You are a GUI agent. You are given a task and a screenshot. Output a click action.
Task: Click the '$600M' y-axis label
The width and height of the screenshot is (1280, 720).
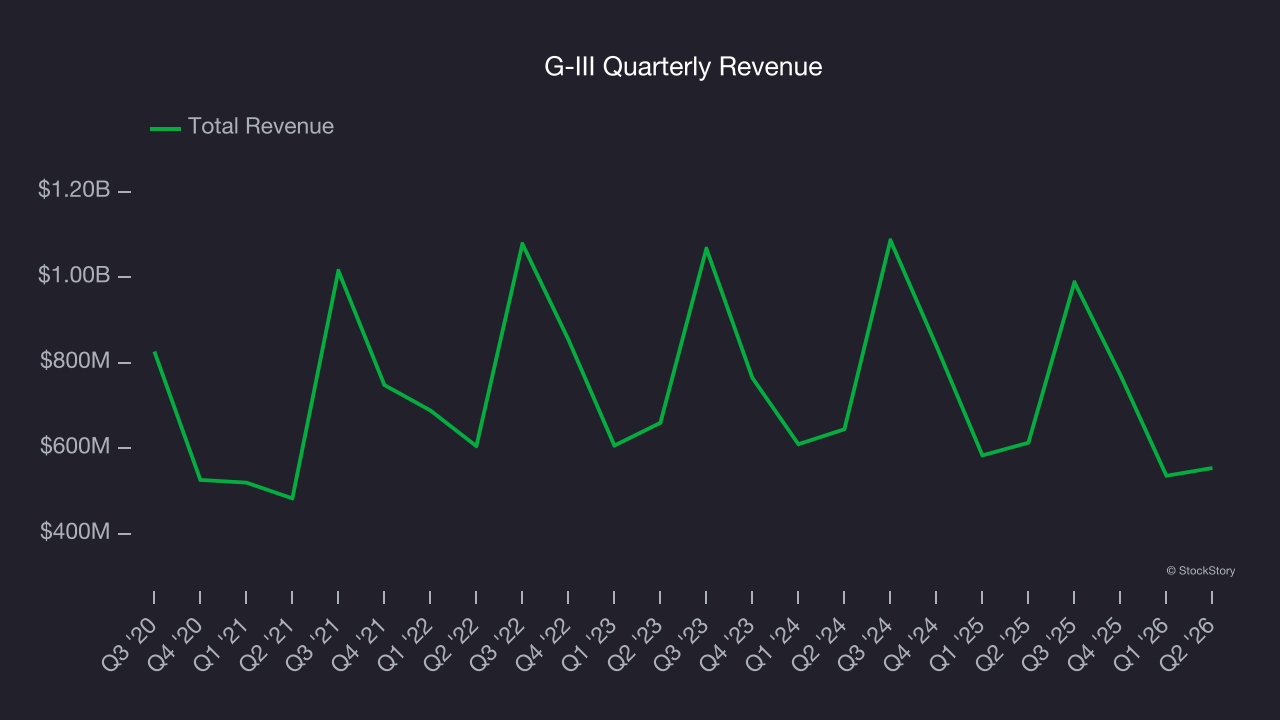click(x=74, y=447)
